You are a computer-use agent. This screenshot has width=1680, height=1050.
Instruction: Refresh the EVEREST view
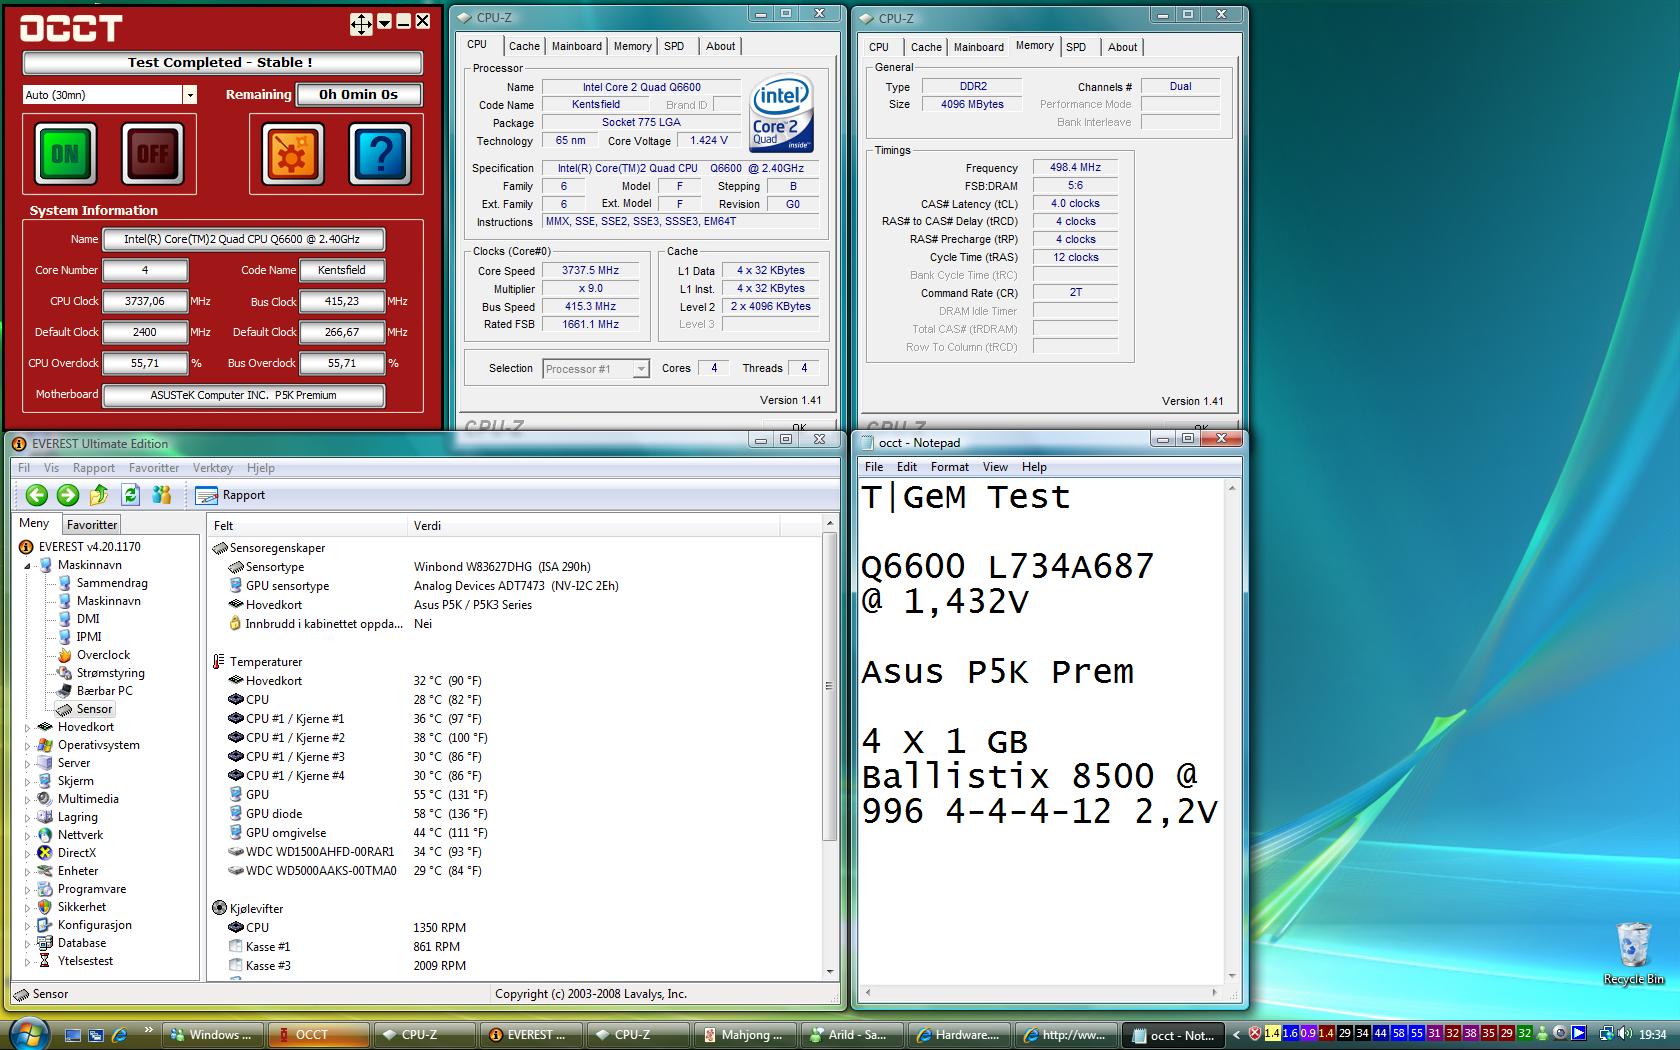[x=130, y=495]
